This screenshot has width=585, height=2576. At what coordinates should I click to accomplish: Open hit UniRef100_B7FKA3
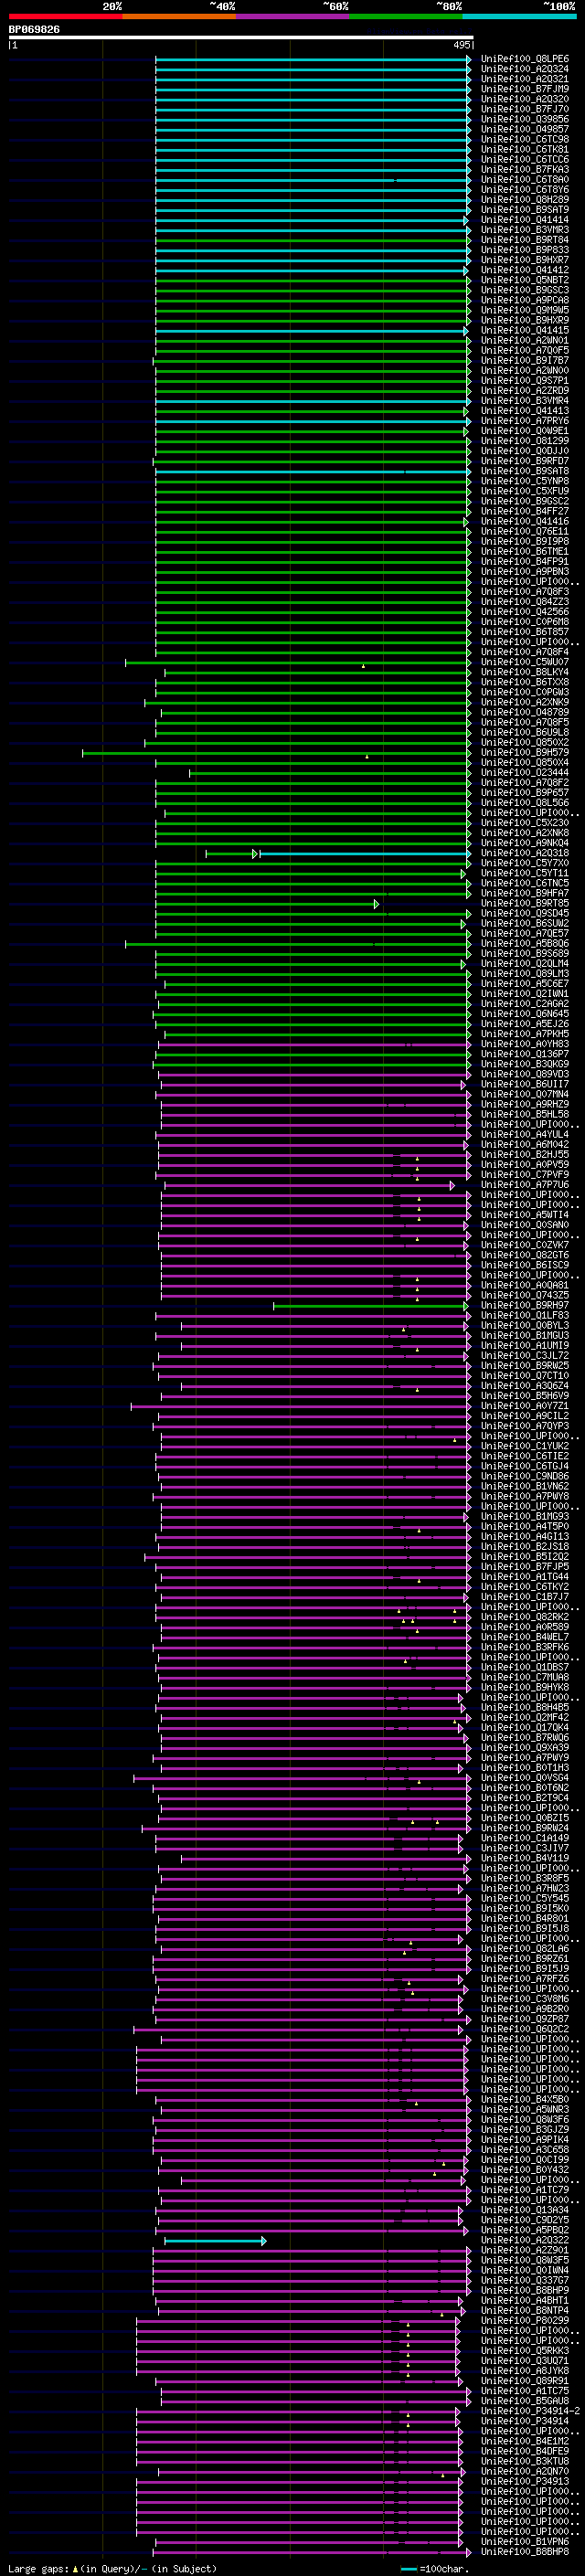pyautogui.click(x=525, y=169)
